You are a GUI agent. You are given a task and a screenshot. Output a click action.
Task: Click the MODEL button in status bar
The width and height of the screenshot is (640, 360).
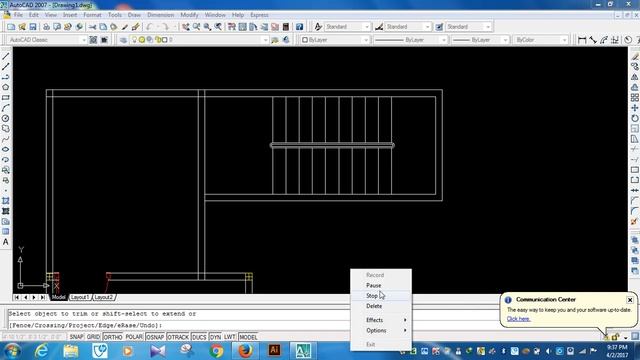248,337
